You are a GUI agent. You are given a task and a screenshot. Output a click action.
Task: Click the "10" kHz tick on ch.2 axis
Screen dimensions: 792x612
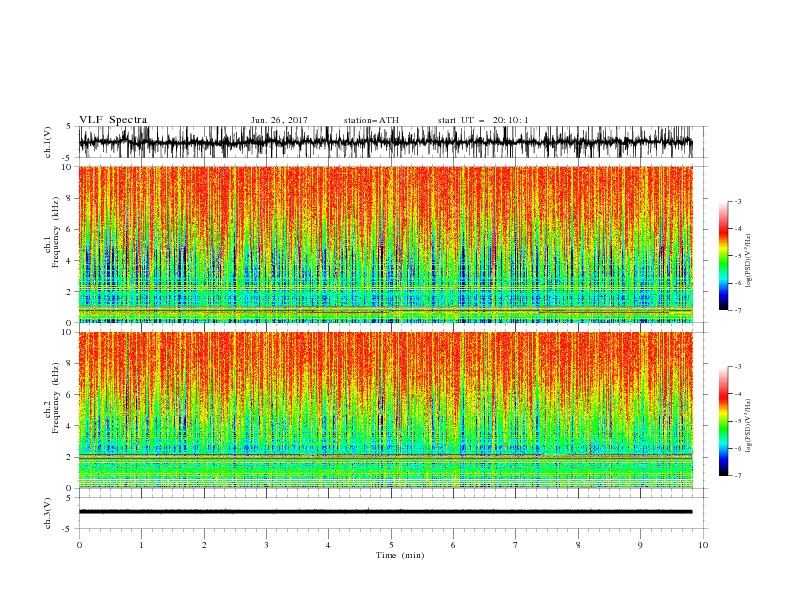coord(67,332)
